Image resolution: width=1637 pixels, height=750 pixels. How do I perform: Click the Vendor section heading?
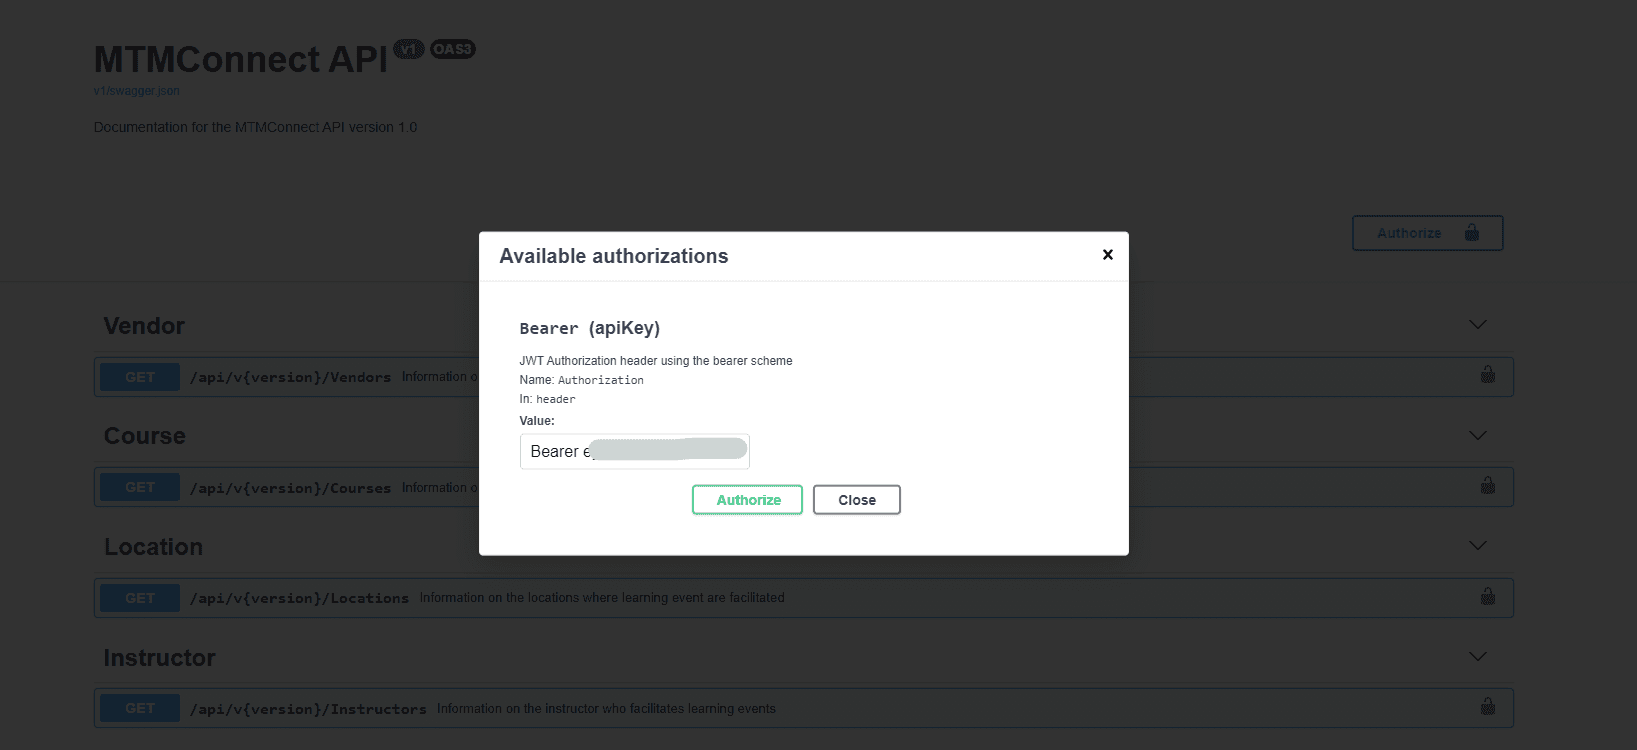coord(144,326)
